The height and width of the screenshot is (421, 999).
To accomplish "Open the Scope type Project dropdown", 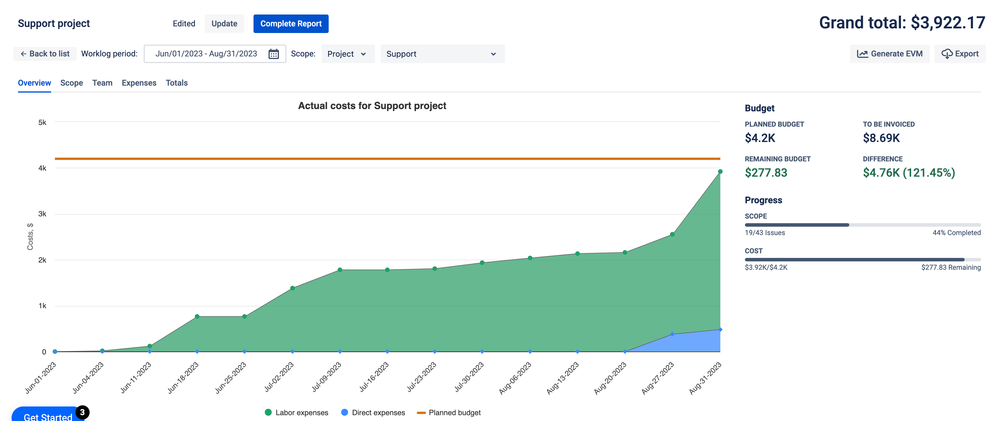I will [347, 54].
